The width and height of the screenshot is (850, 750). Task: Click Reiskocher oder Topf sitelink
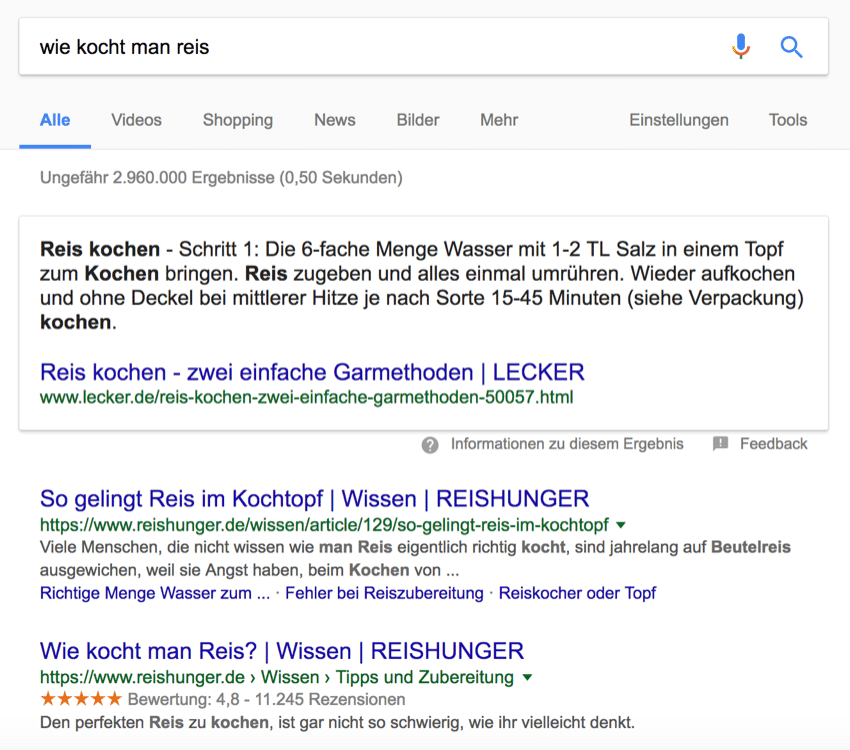(x=577, y=593)
